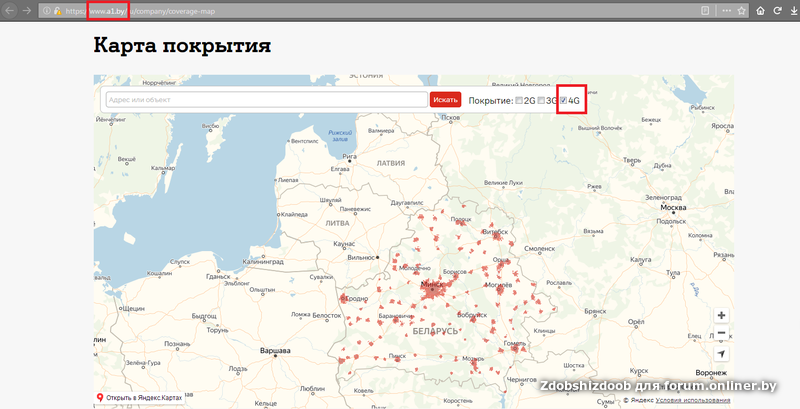
Task: Click the red Искать button
Action: (x=445, y=99)
